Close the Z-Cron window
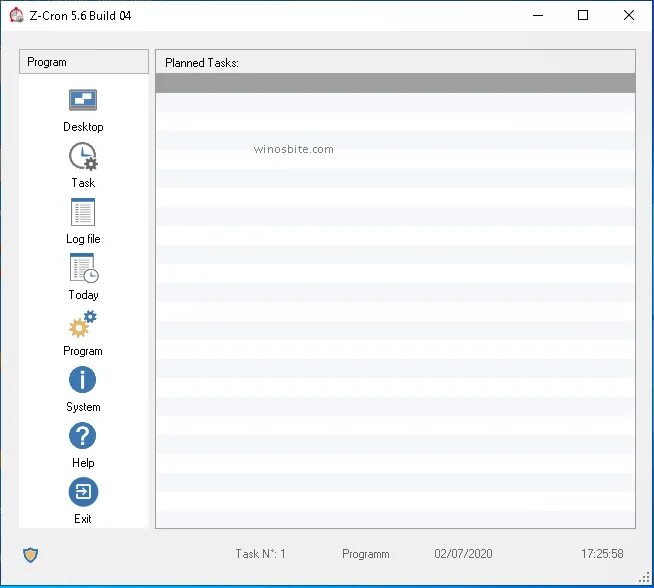The height and width of the screenshot is (588, 654). [629, 15]
